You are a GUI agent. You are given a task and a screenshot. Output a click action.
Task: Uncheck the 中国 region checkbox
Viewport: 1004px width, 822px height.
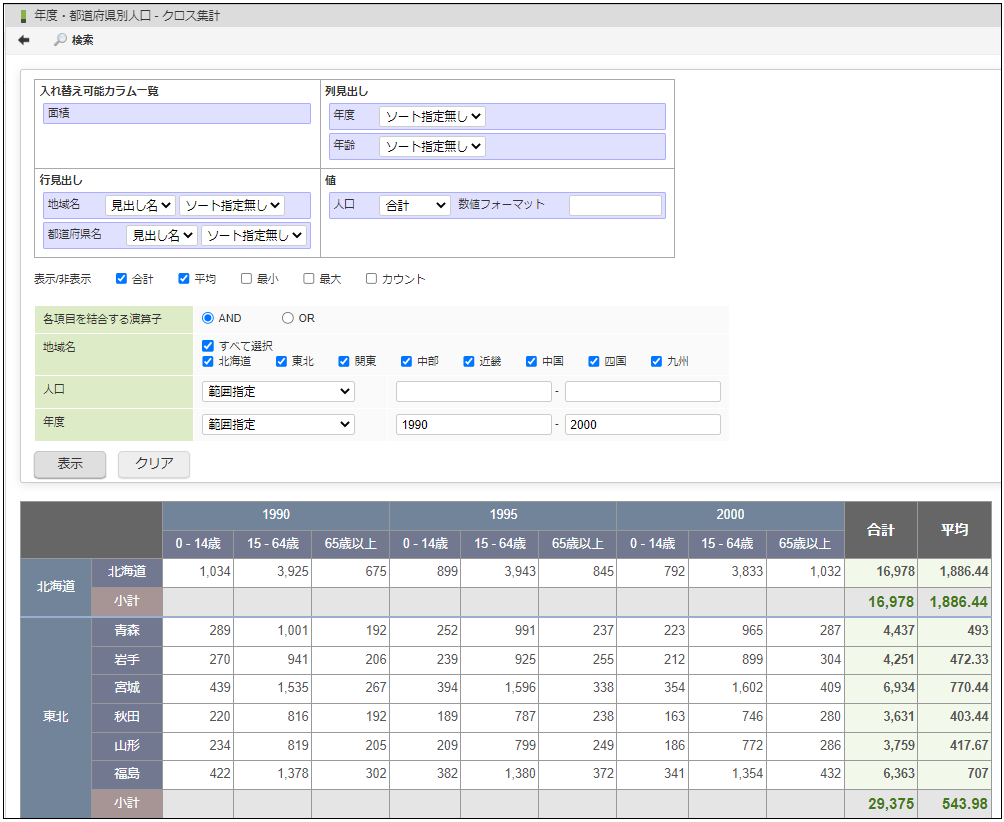pos(531,361)
